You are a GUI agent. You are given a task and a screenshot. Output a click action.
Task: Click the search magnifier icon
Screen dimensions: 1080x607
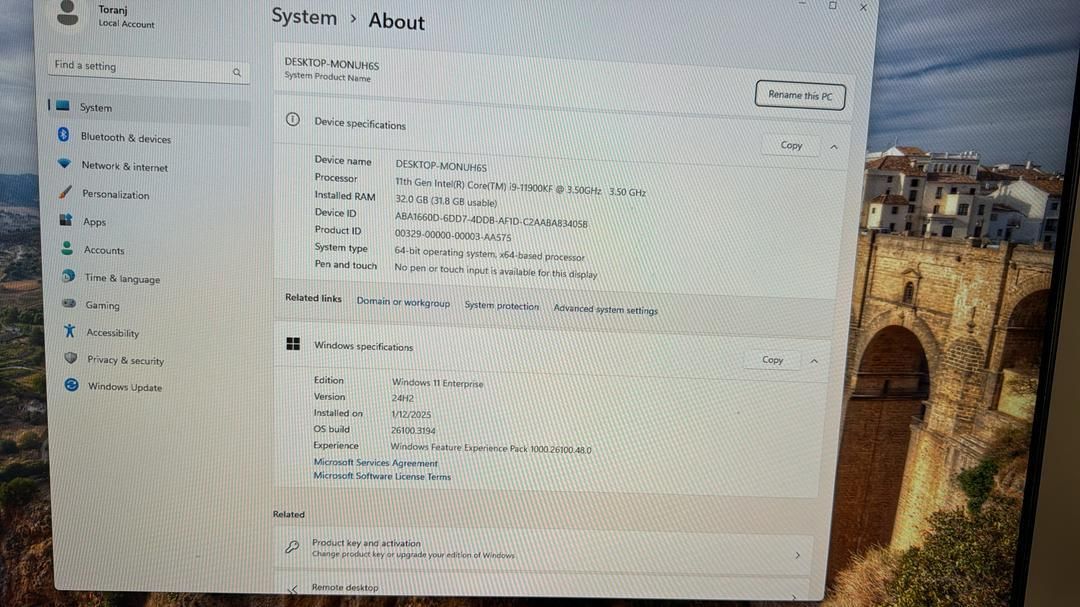(237, 72)
